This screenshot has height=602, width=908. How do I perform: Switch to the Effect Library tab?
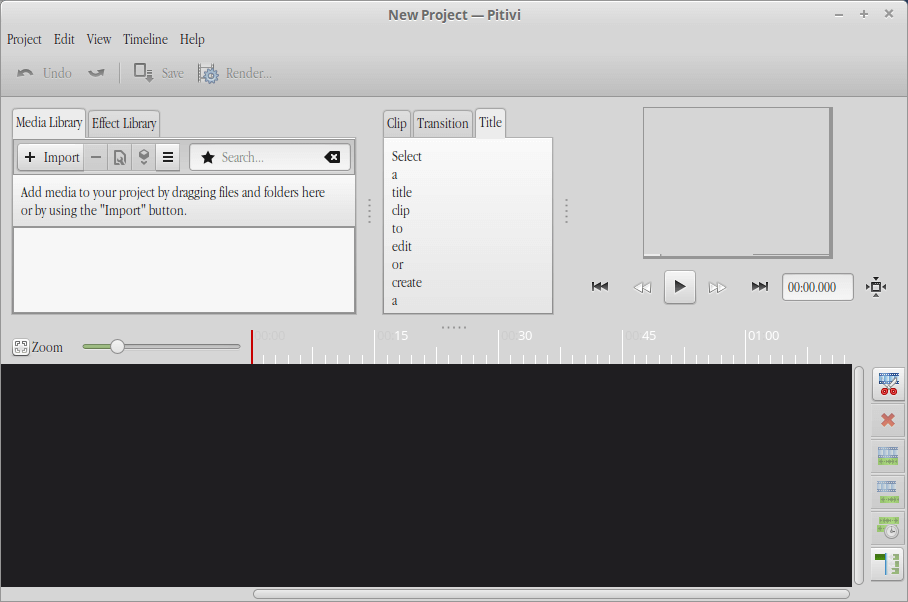(124, 123)
